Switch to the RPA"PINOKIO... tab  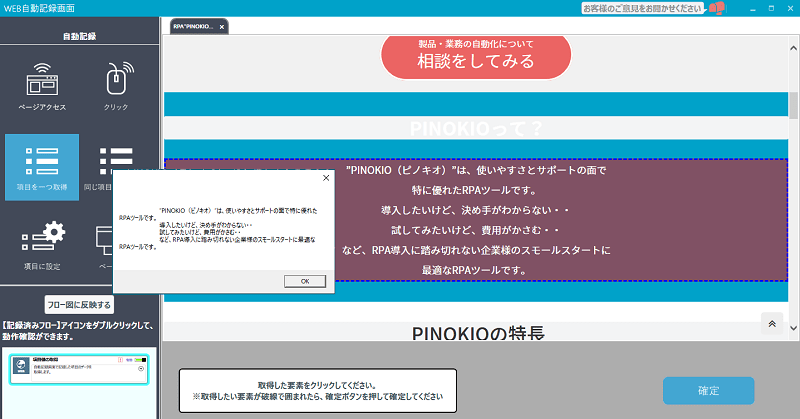coord(198,27)
